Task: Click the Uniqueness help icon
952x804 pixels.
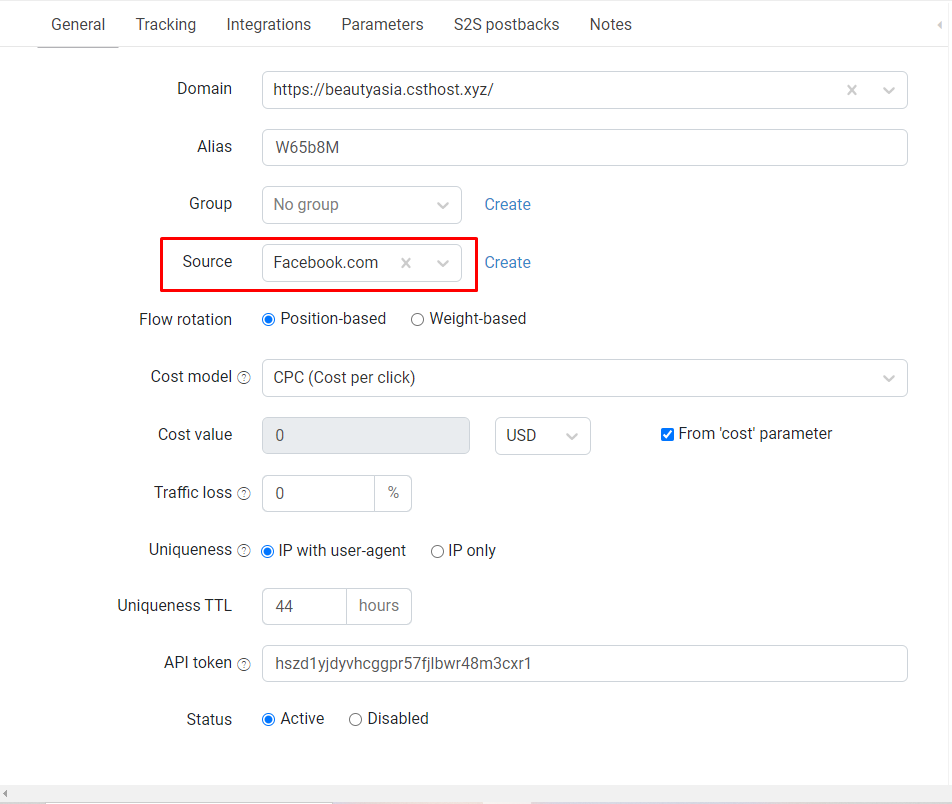Action: (x=243, y=551)
